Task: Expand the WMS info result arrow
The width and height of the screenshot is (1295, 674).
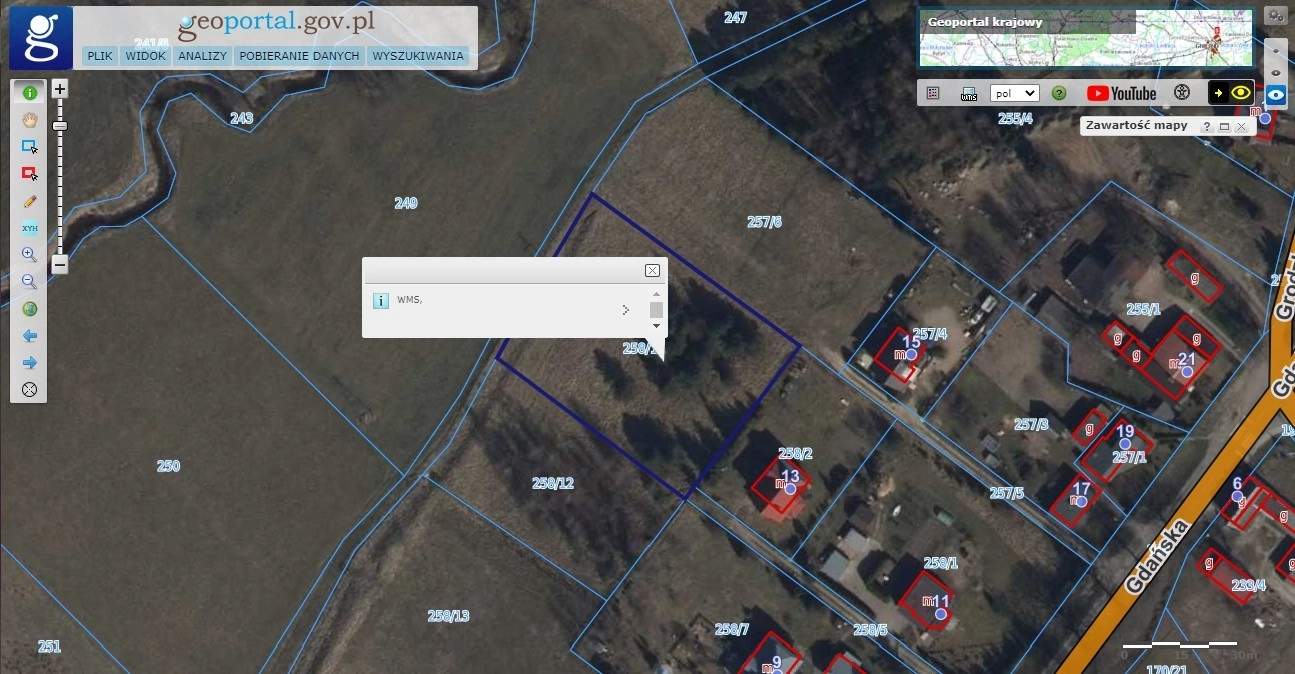Action: pos(626,310)
